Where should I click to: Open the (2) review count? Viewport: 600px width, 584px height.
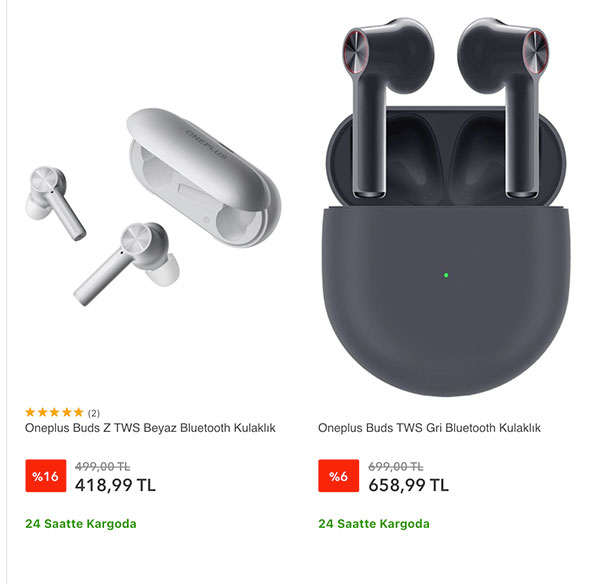tap(94, 413)
